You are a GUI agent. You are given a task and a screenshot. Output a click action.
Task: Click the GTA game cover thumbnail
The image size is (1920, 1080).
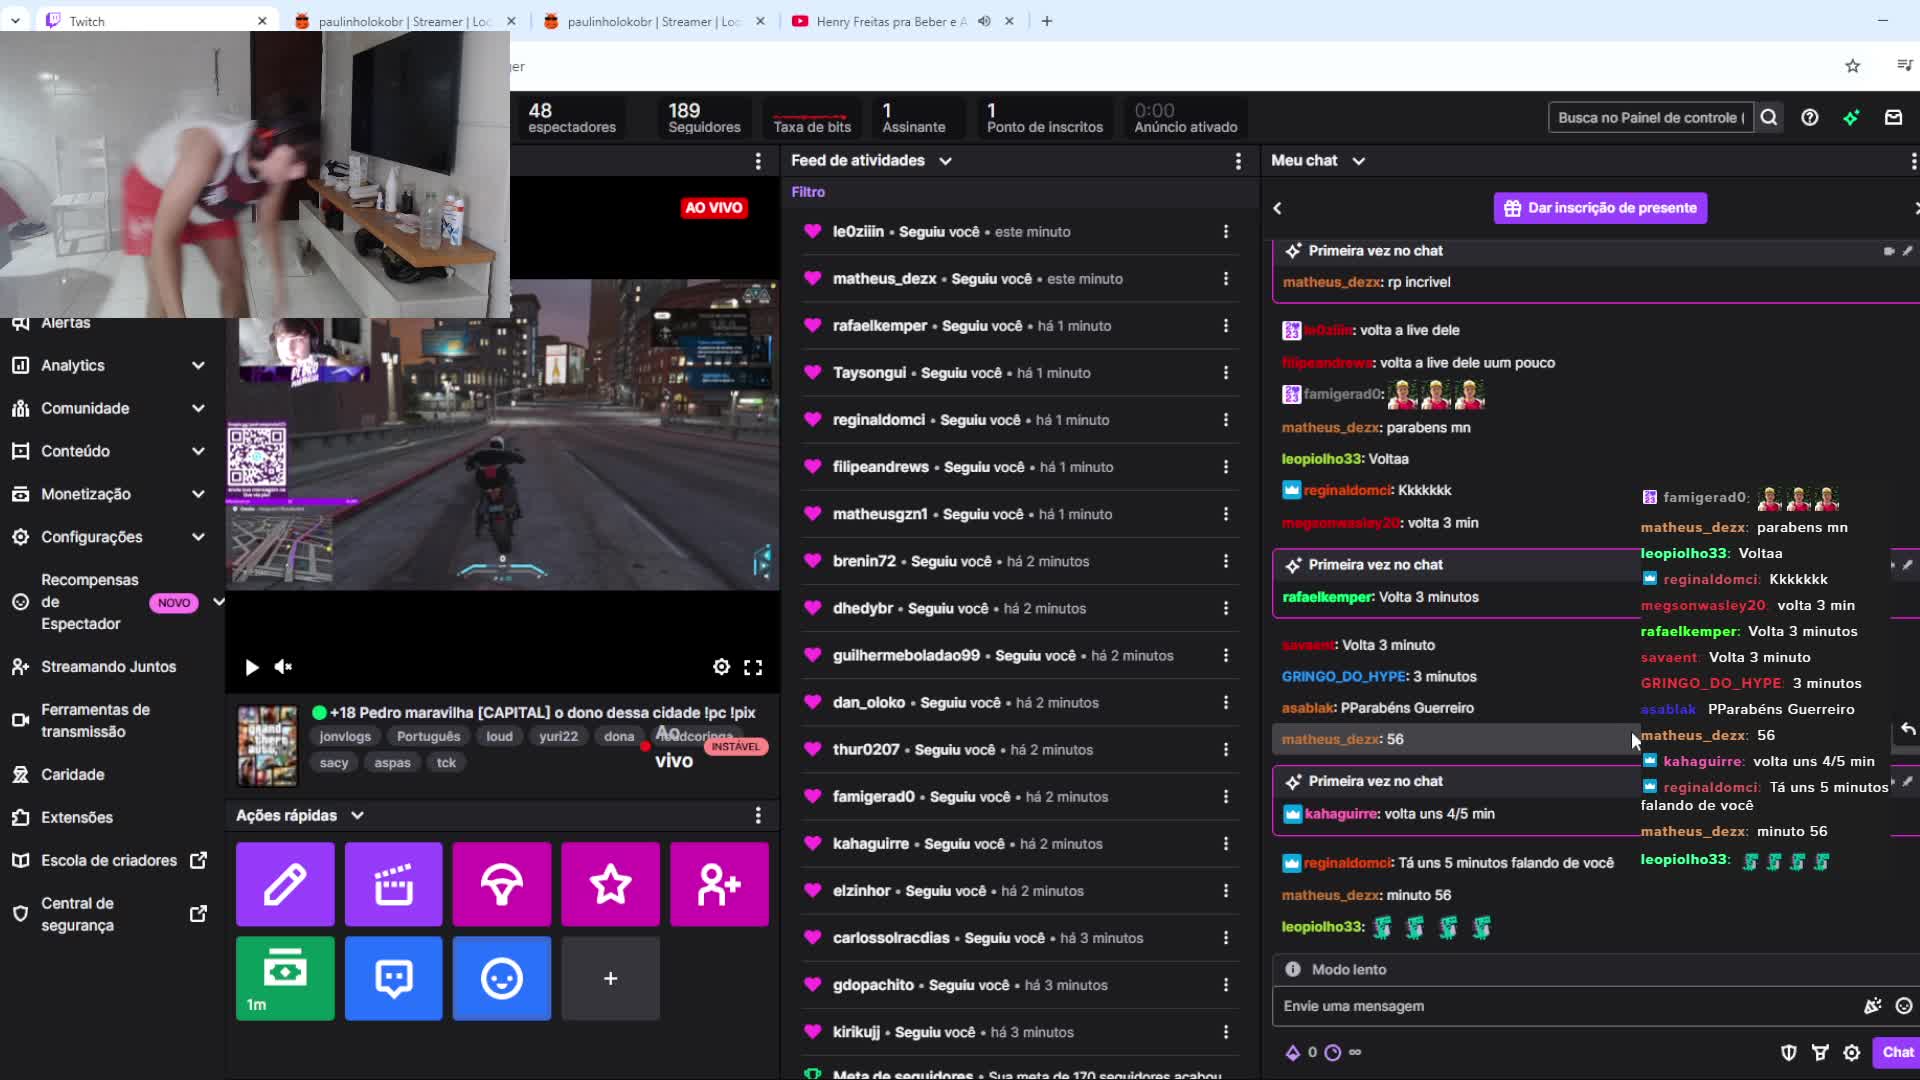point(267,746)
